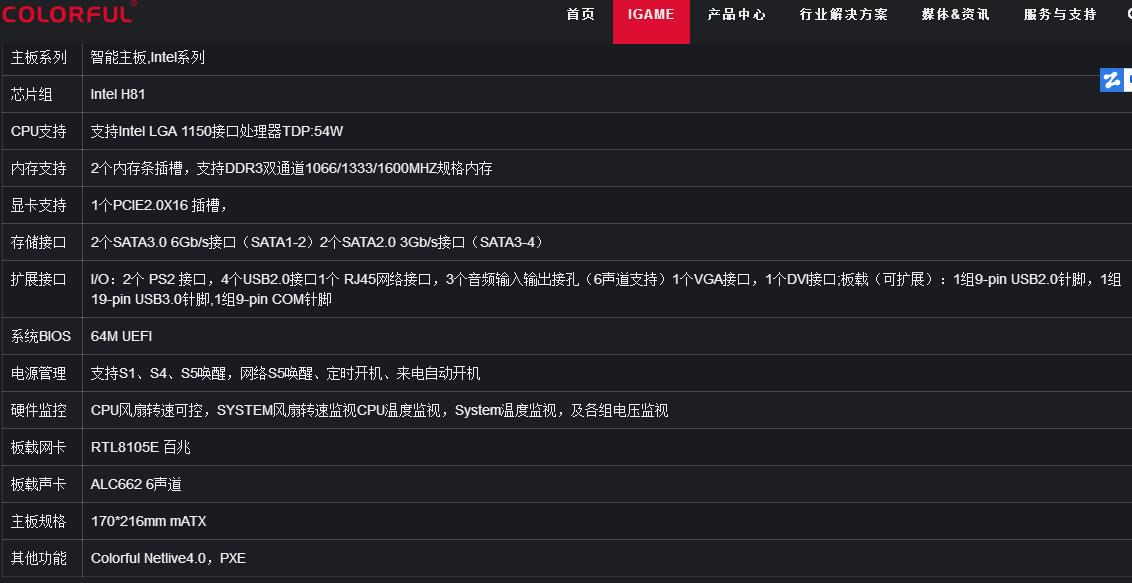The image size is (1132, 583).
Task: Select the 芯片组 label cell
Action: (41, 94)
